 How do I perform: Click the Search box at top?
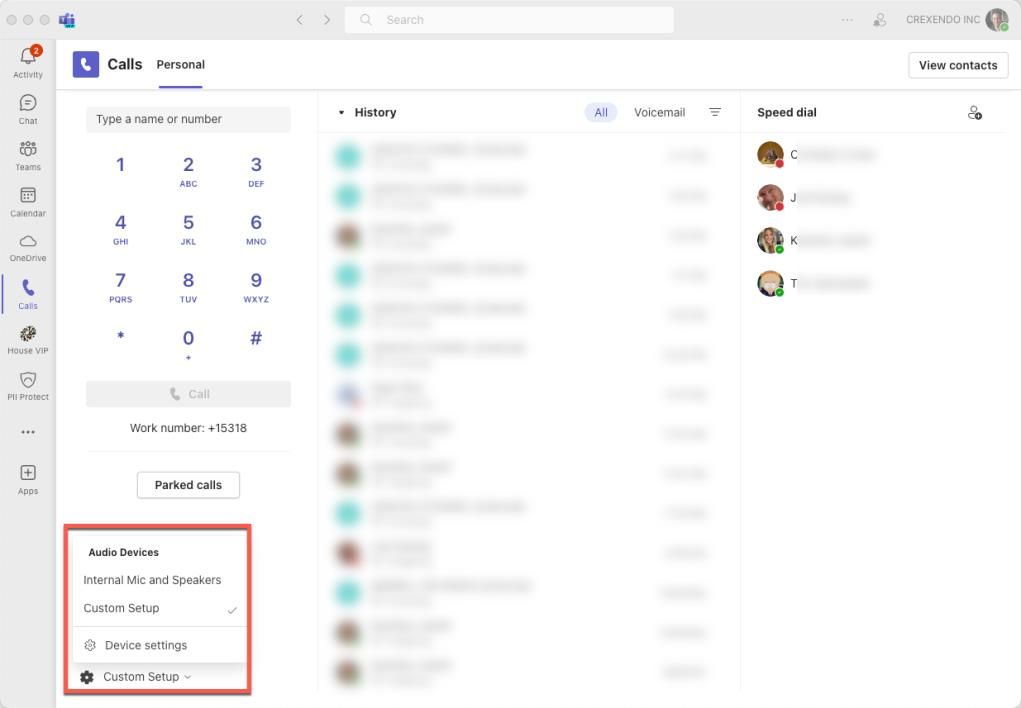point(509,20)
